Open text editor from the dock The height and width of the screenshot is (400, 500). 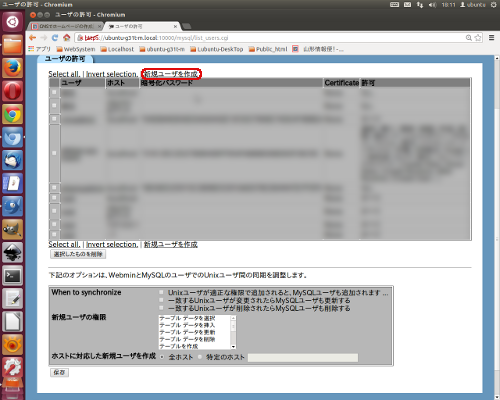tap(12, 298)
